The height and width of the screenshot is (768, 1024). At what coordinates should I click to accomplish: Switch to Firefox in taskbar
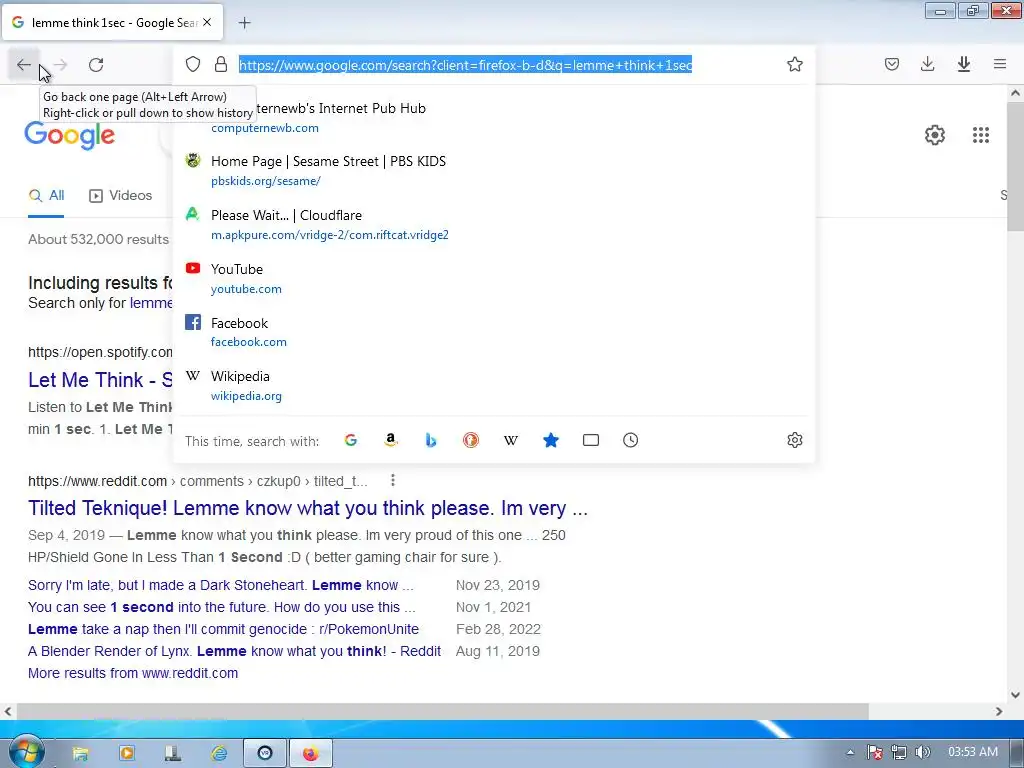311,754
